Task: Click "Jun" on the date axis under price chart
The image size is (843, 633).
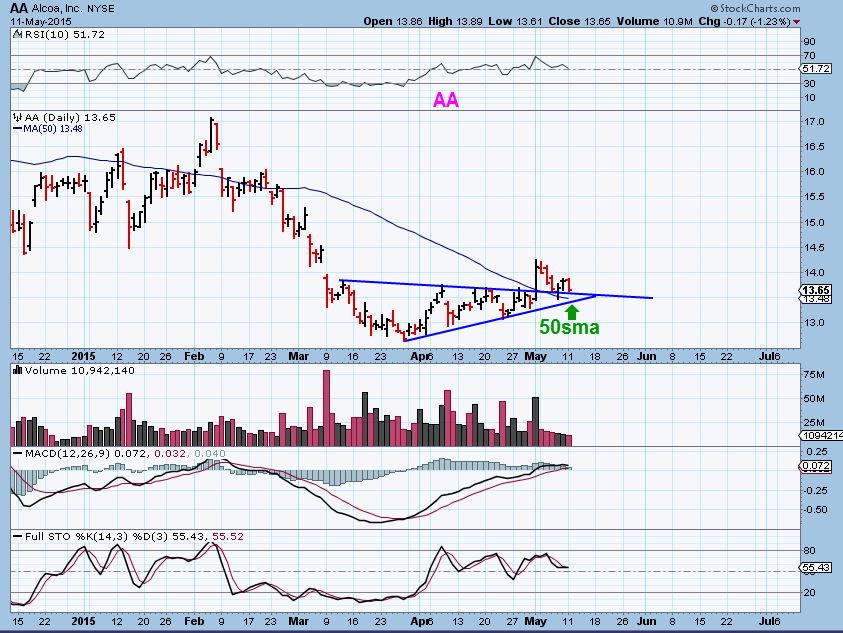Action: click(x=646, y=356)
